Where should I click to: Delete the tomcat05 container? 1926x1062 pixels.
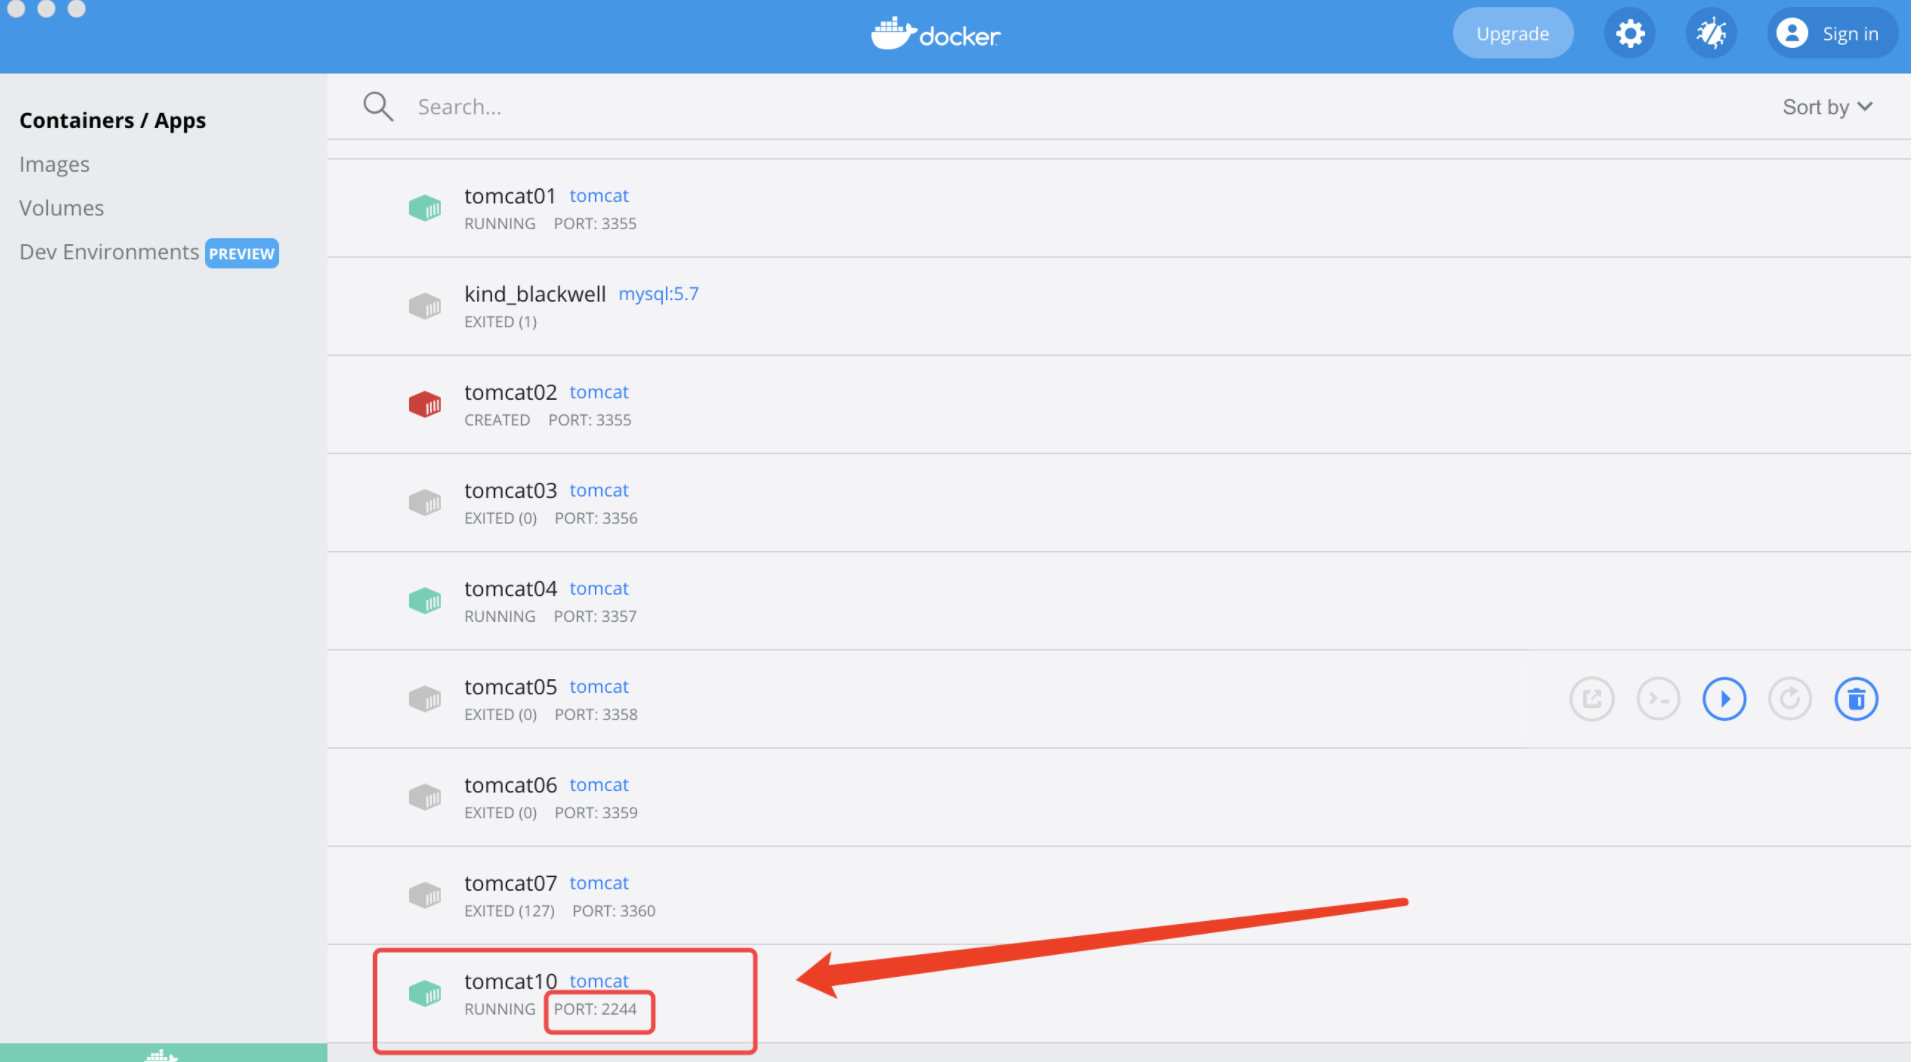coord(1856,699)
